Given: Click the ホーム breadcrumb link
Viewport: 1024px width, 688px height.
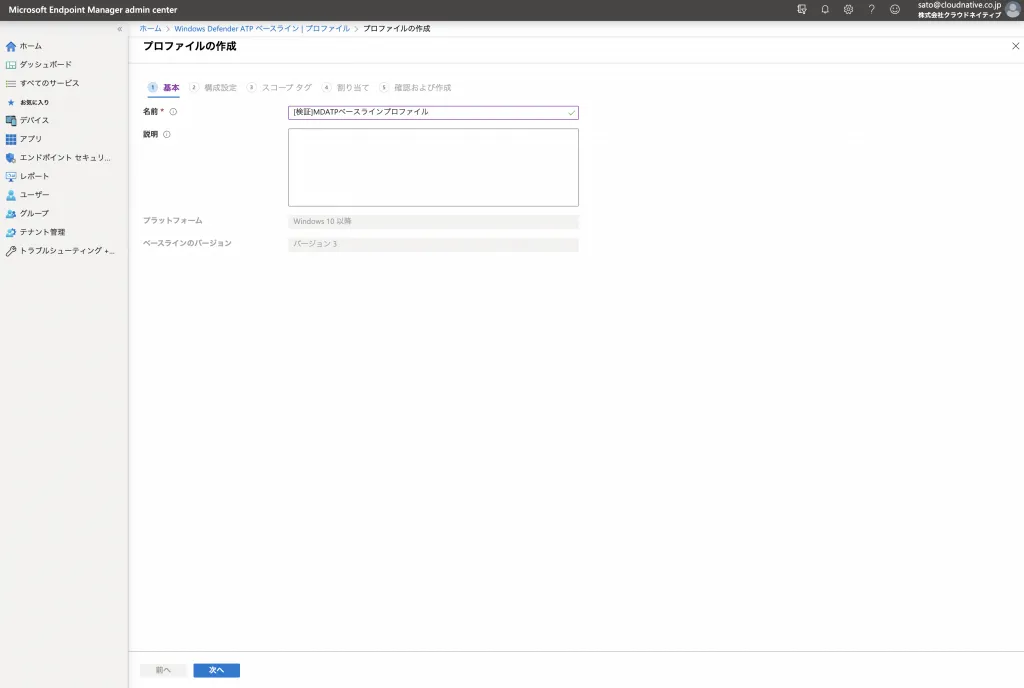Looking at the screenshot, I should click(x=150, y=29).
